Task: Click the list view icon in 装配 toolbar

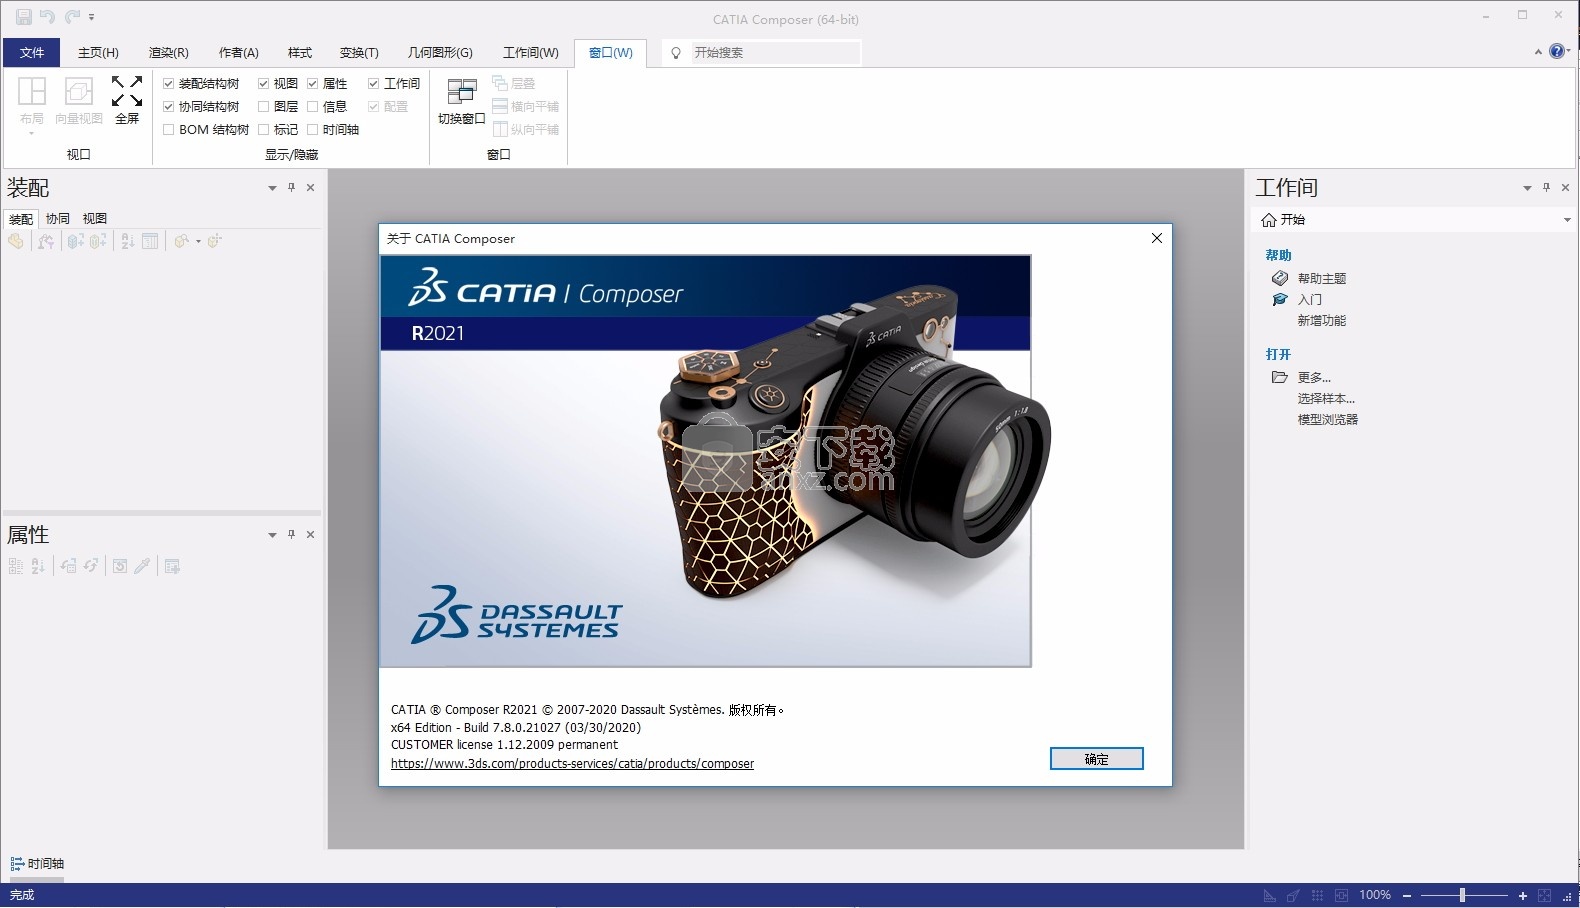Action: 150,241
